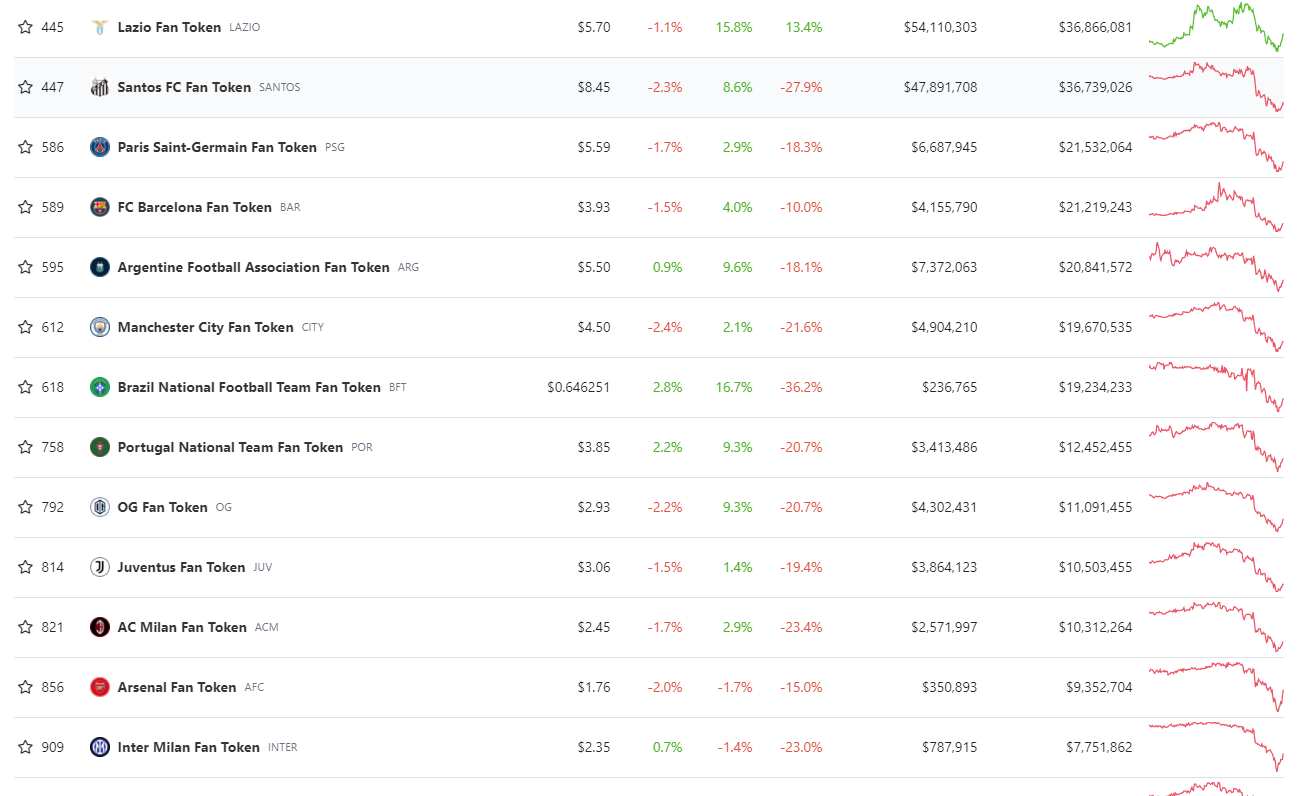Open the Paris Saint-Germain sparkline chart
Screen dimensions: 1298x796
coord(1216,147)
